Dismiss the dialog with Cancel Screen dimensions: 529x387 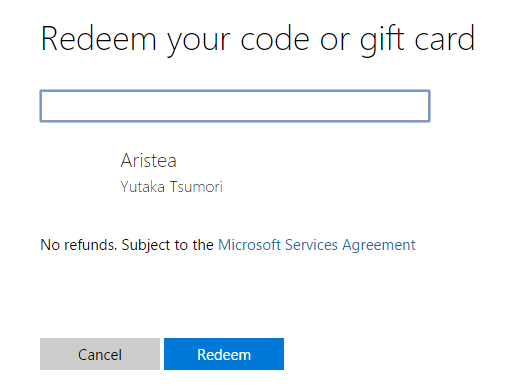[x=100, y=354]
